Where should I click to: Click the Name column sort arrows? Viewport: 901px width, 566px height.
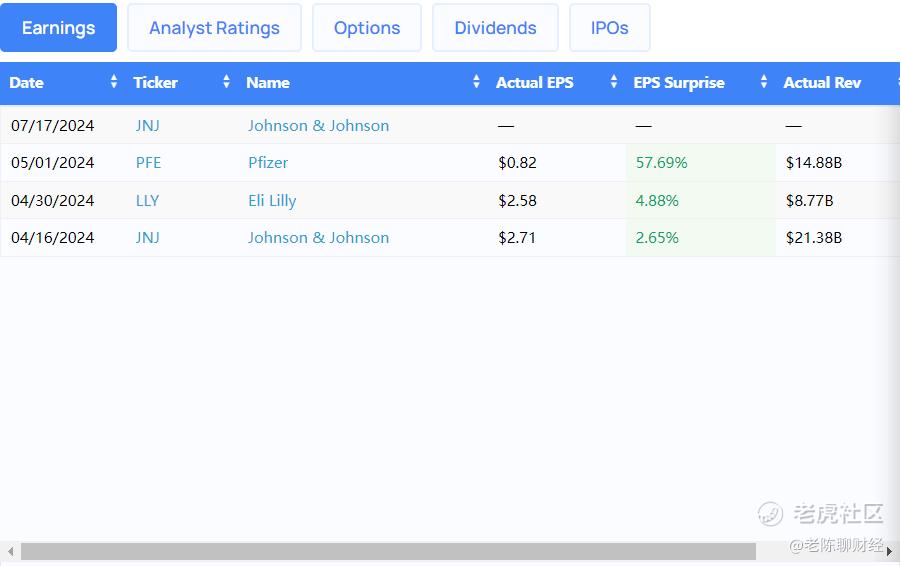tap(476, 83)
